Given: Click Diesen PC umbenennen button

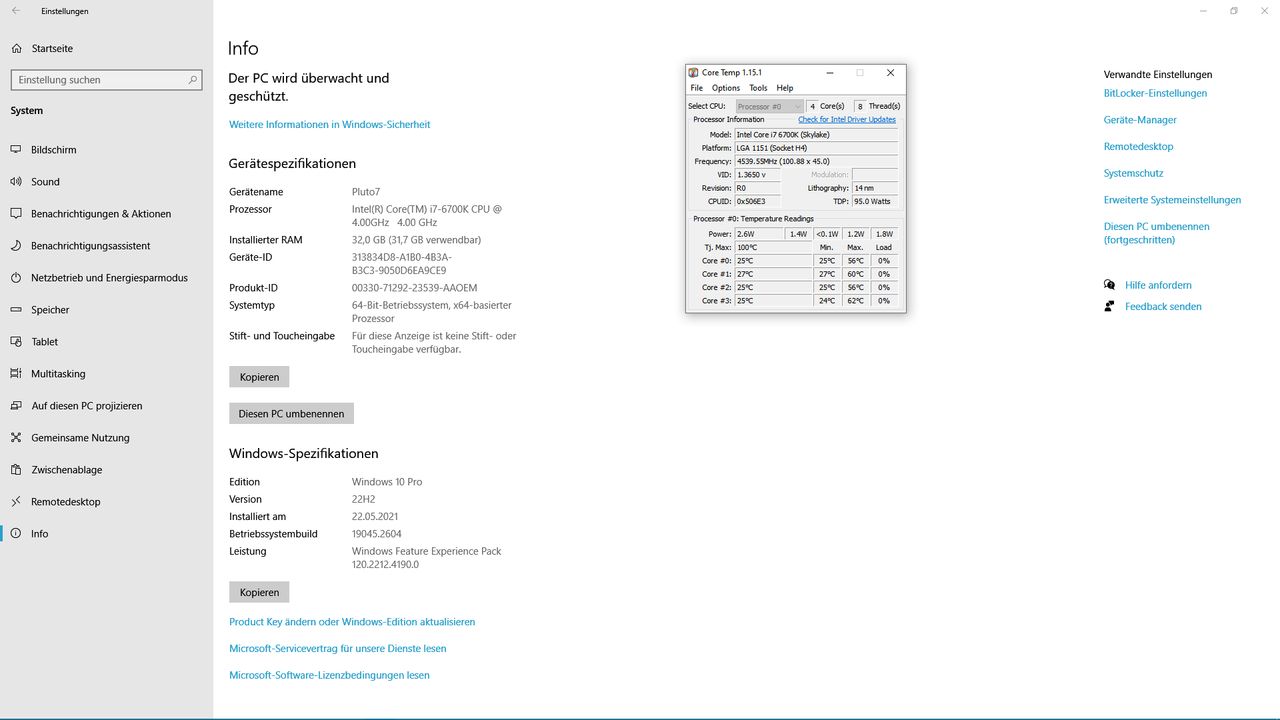Looking at the screenshot, I should tap(291, 413).
